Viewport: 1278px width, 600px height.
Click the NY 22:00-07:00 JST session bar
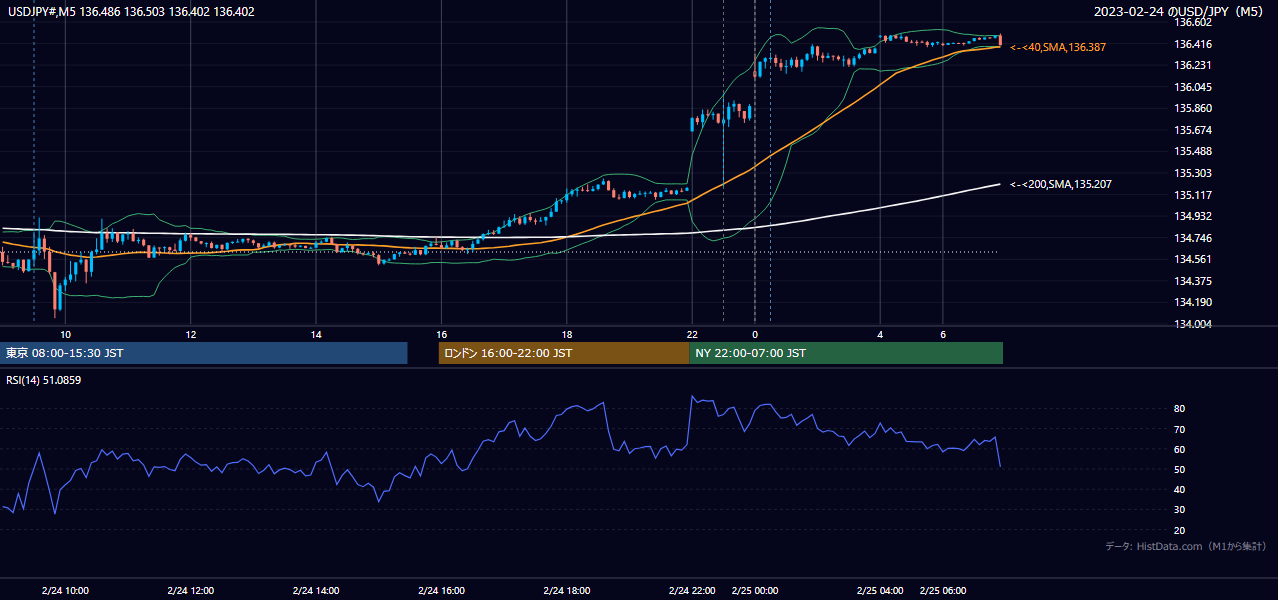[846, 353]
